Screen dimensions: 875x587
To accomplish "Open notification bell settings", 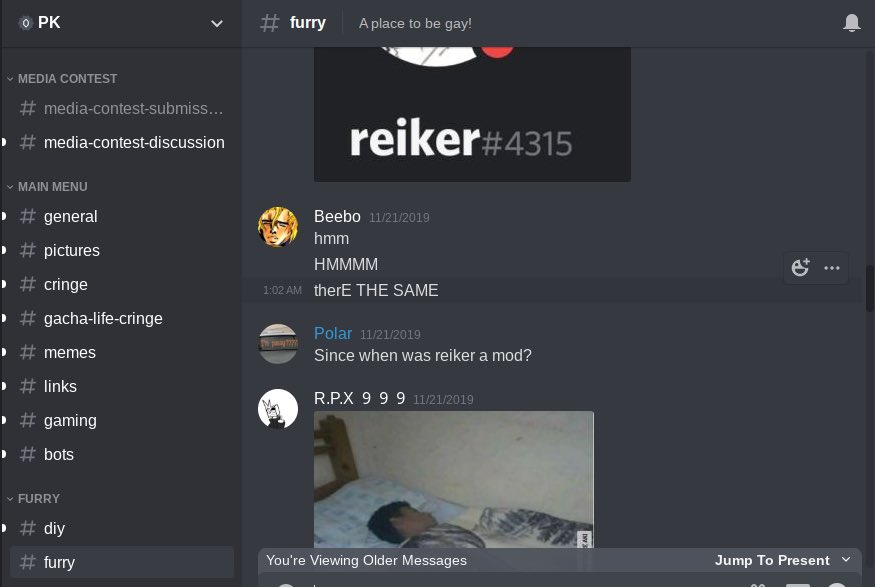I will (852, 23).
